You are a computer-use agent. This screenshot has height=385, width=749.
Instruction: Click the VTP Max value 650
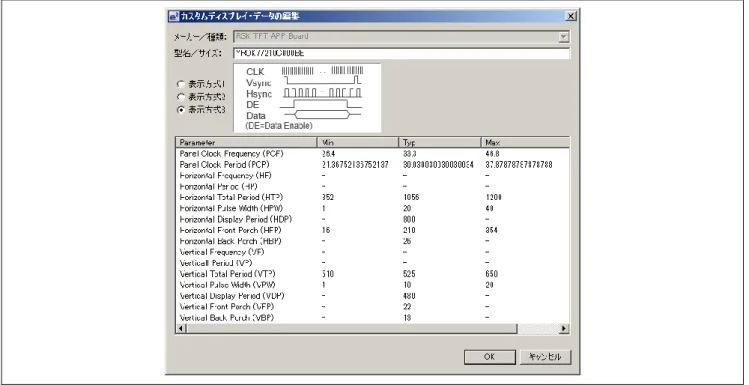[492, 274]
